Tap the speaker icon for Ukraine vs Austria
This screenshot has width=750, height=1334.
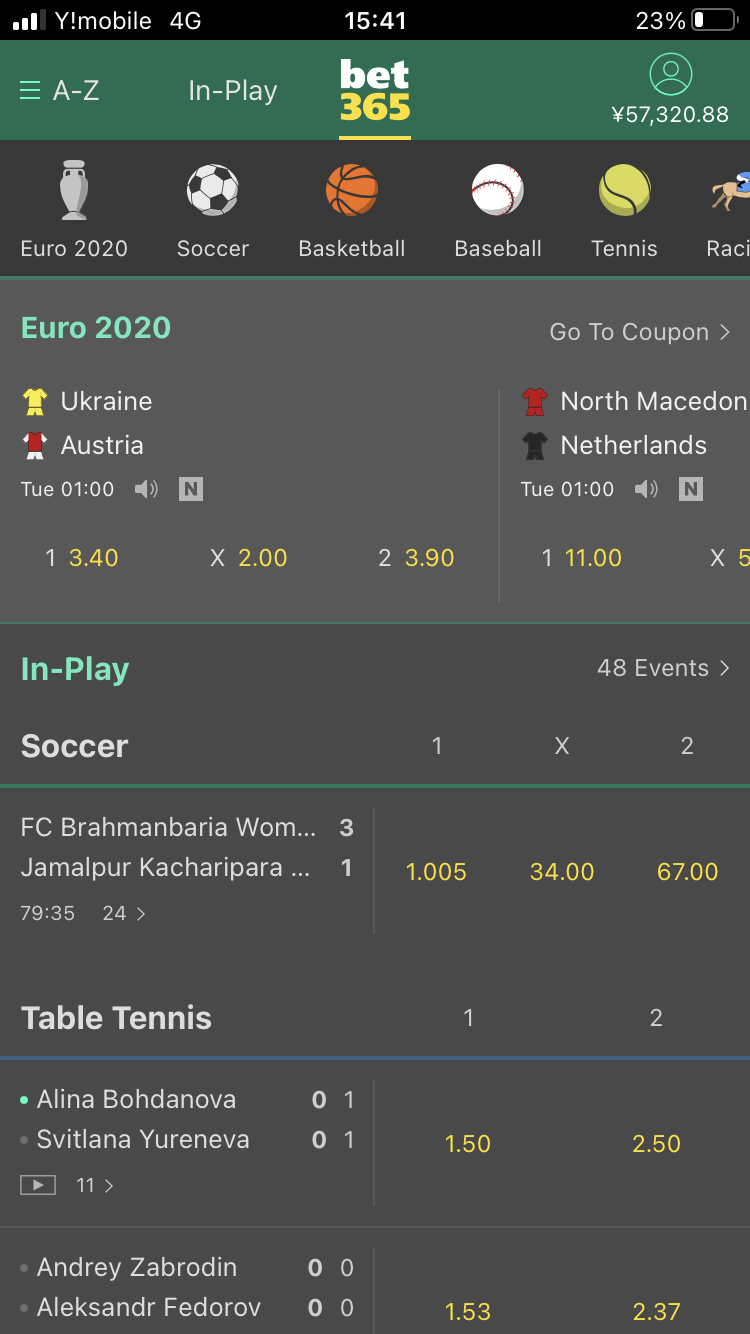pyautogui.click(x=147, y=489)
